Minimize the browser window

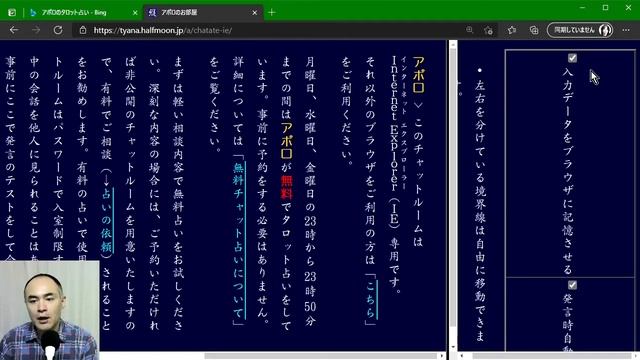pyautogui.click(x=582, y=7)
